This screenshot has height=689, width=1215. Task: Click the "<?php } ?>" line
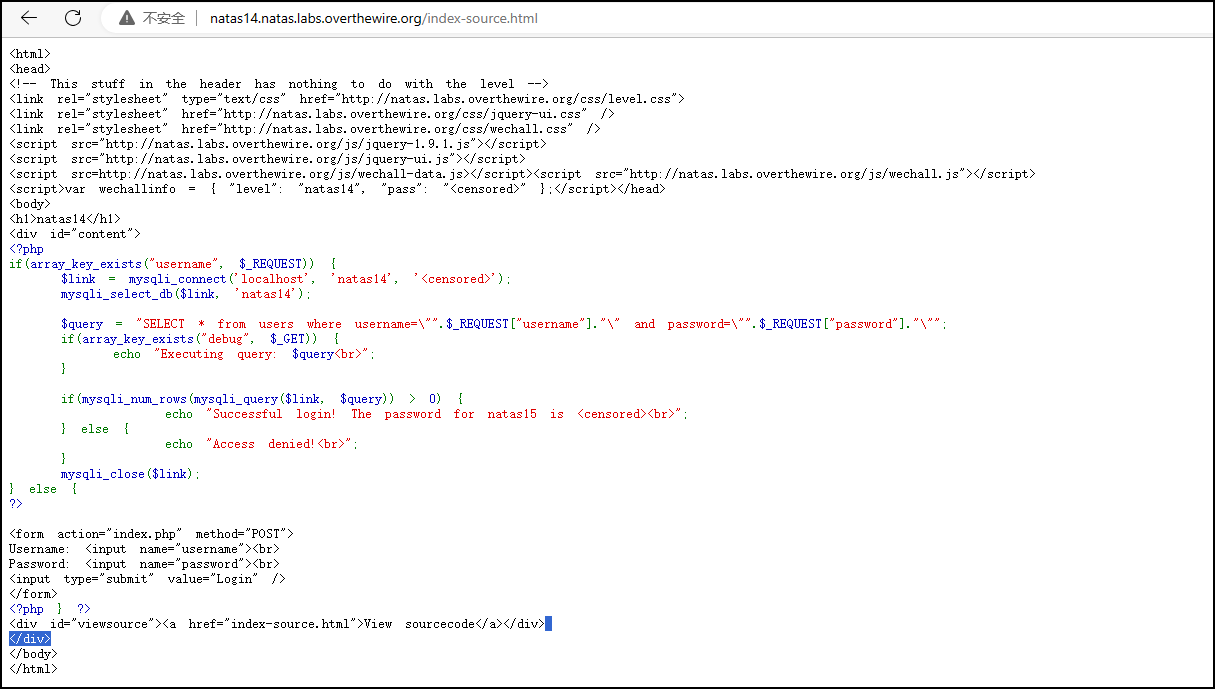point(50,609)
